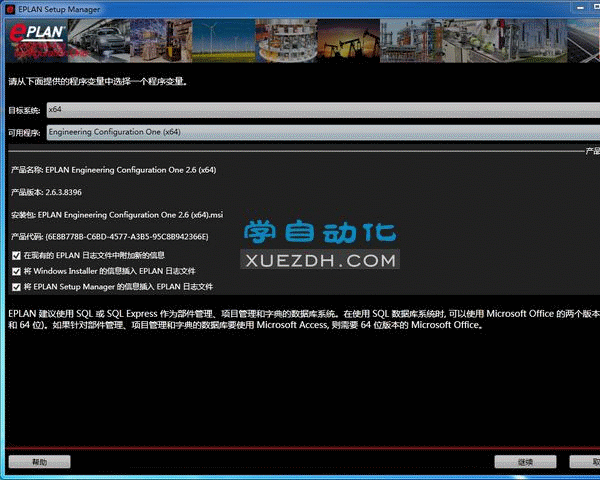Toggle checkbox 将 Windows Installer 的信息插入 EPLAN 日志文件
600x480 pixels.
click(x=16, y=271)
